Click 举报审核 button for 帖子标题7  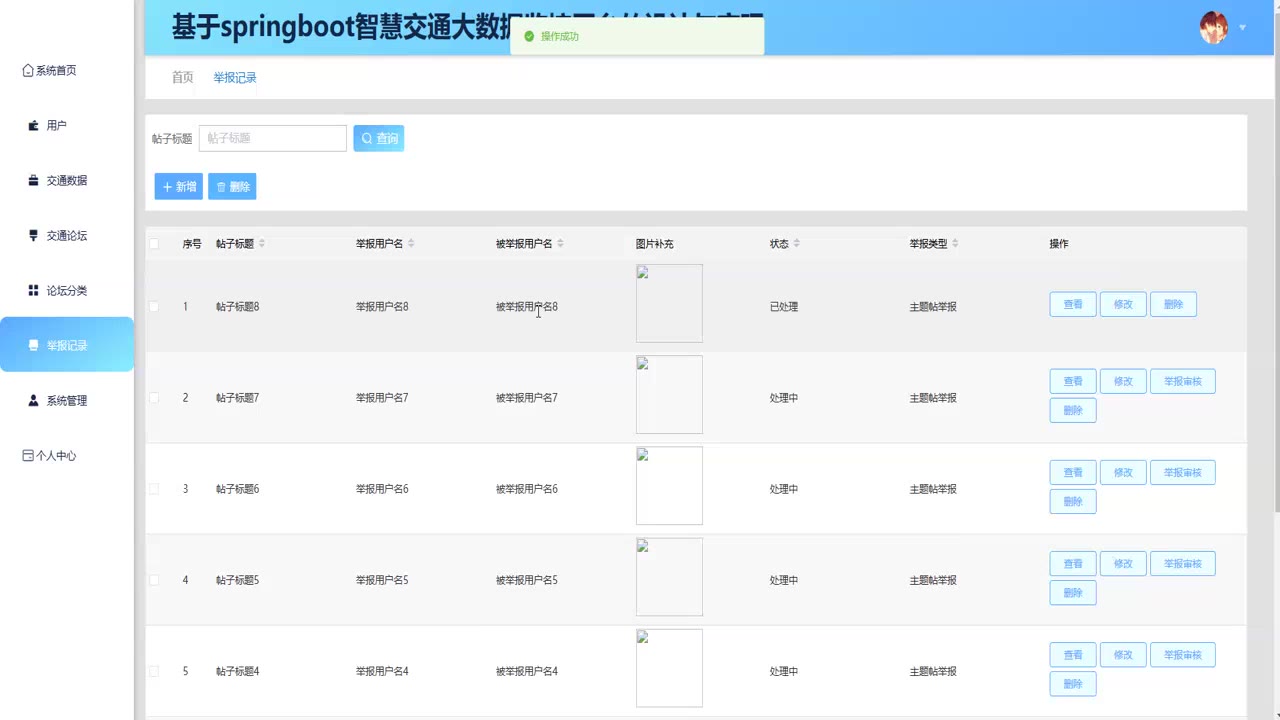click(x=1182, y=382)
